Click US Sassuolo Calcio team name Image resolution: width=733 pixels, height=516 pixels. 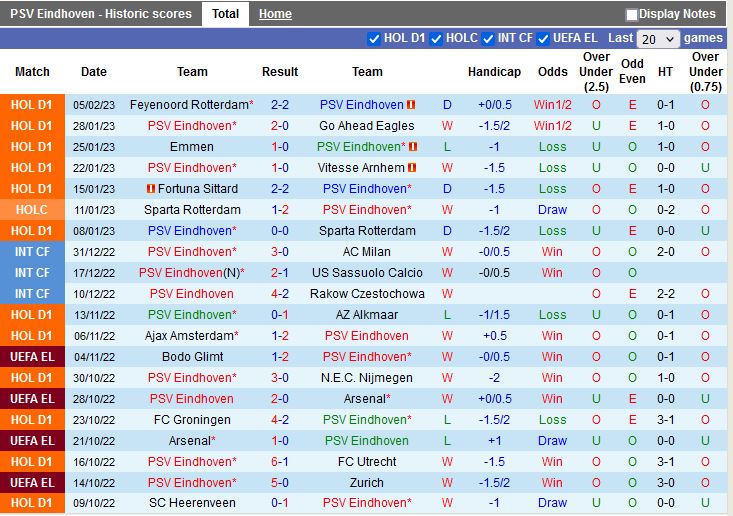pyautogui.click(x=367, y=273)
